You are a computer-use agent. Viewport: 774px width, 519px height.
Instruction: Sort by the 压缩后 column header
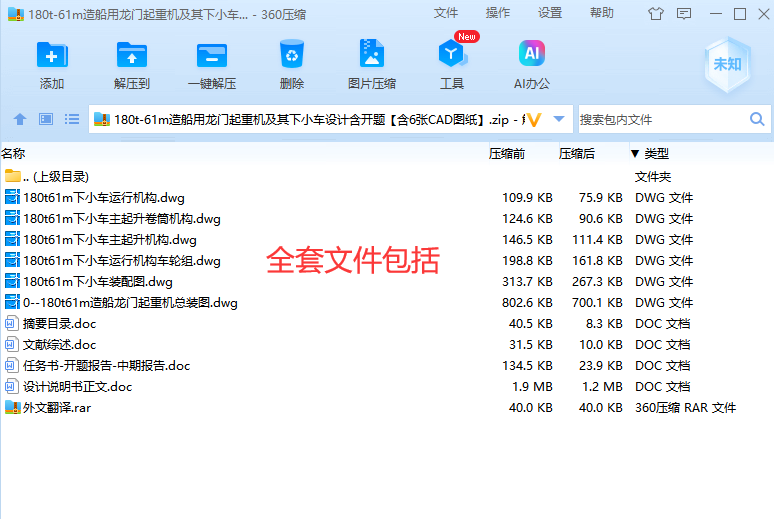[577, 154]
